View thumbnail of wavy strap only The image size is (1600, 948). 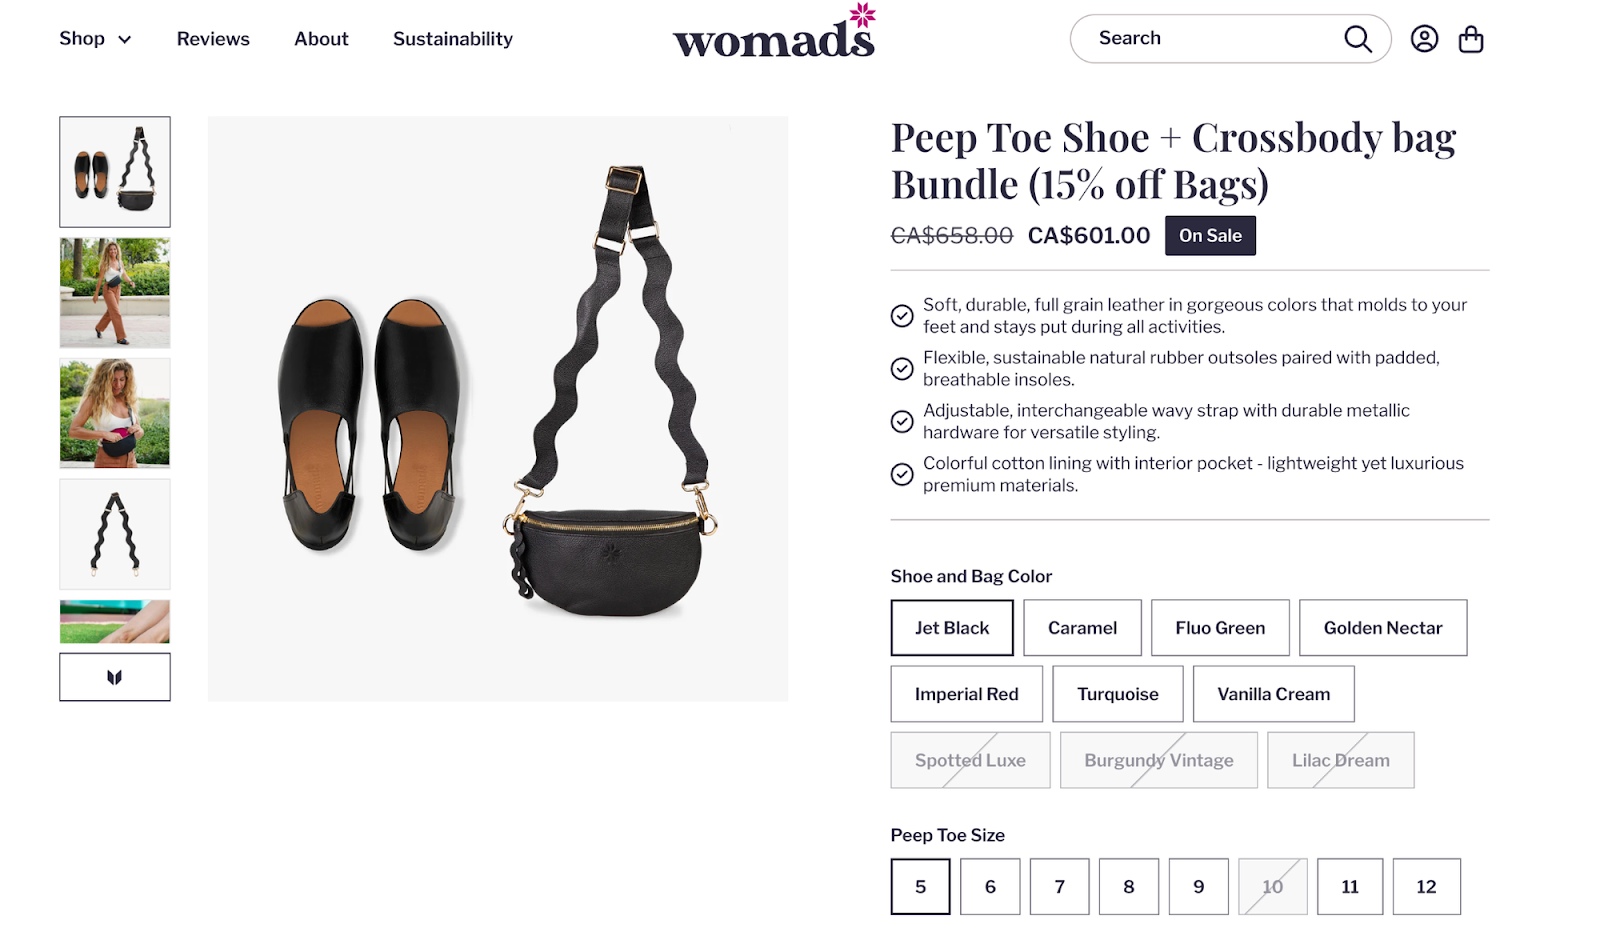click(115, 534)
